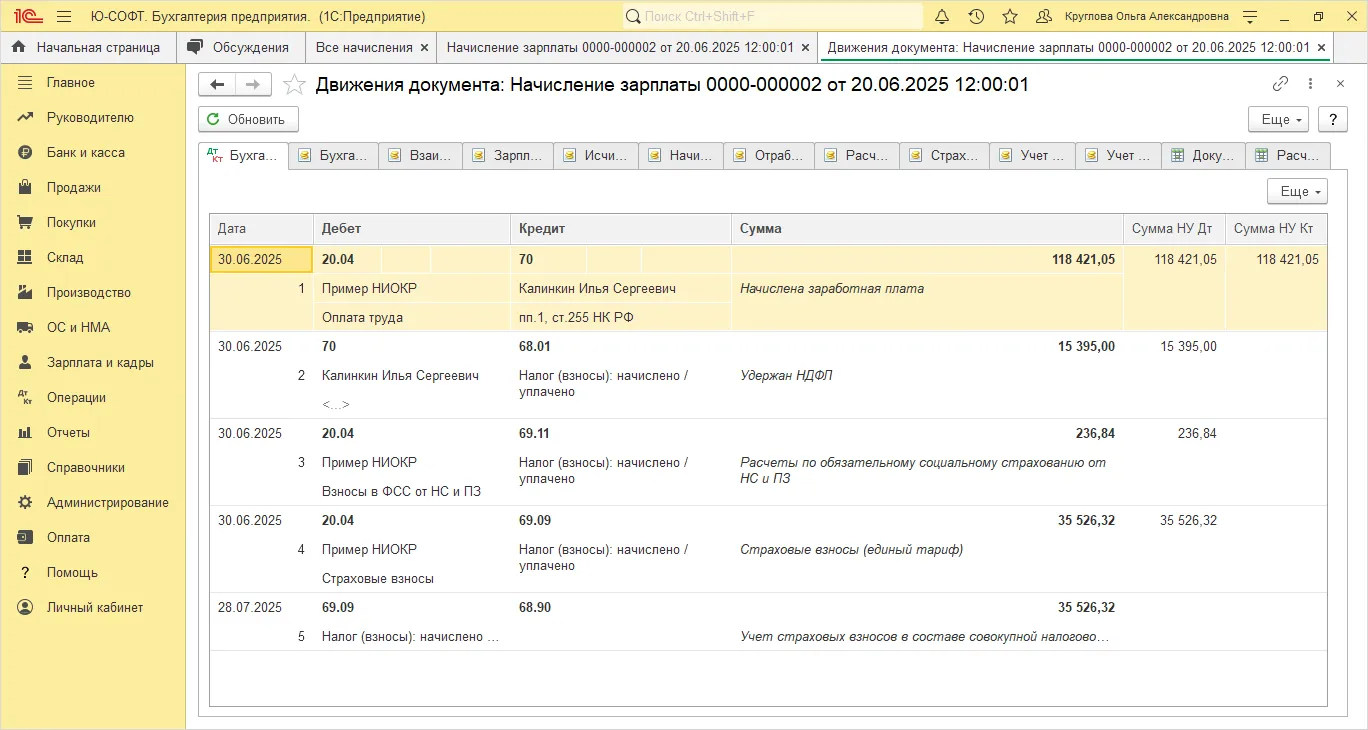Viewport: 1368px width, 730px height.
Task: Go forward with the right arrow button
Action: click(x=253, y=85)
